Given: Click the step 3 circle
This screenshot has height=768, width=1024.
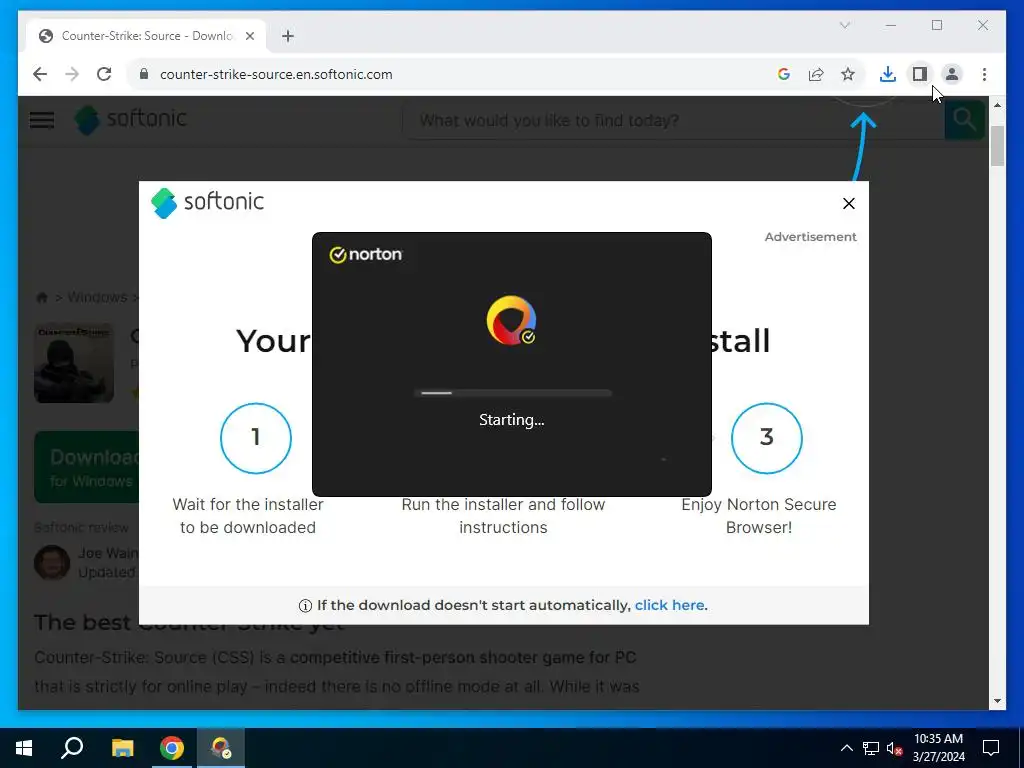Looking at the screenshot, I should pyautogui.click(x=767, y=438).
